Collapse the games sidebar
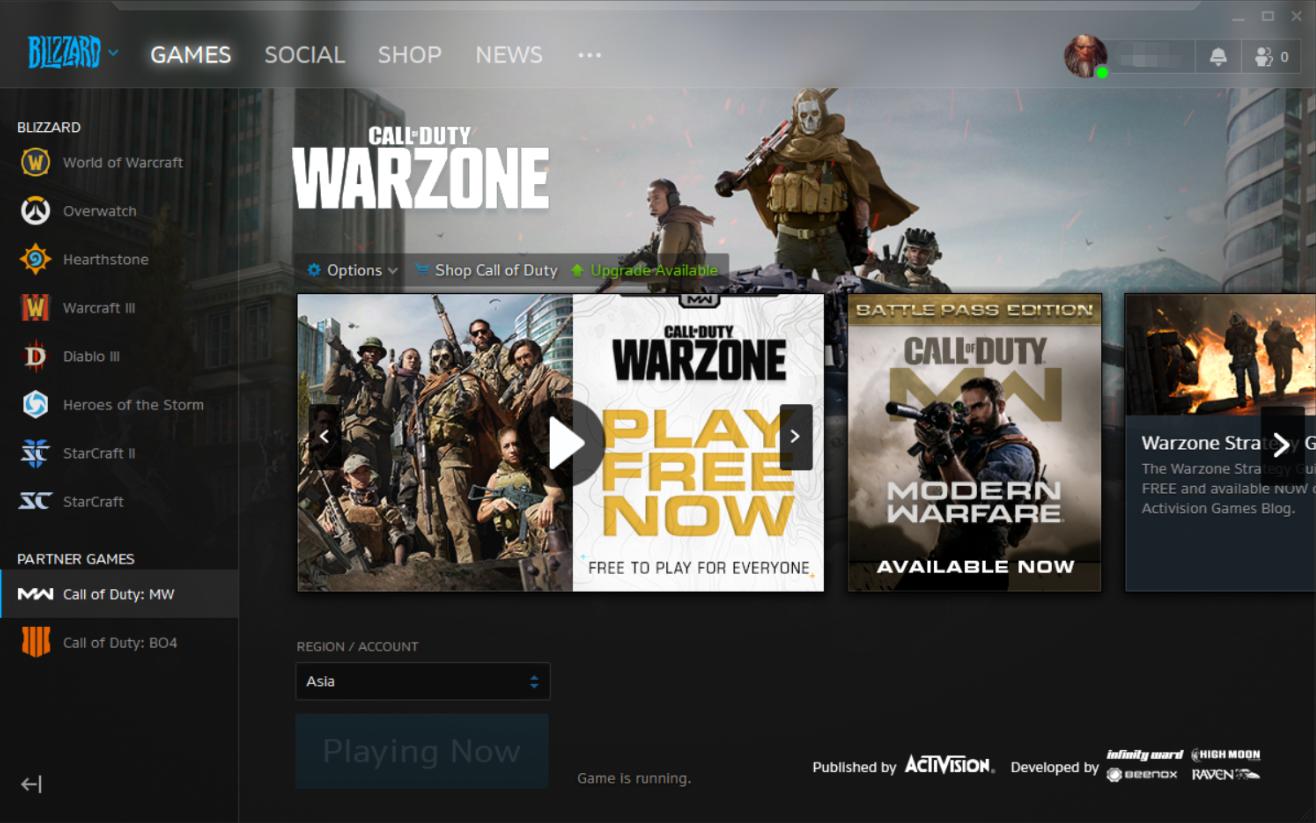The height and width of the screenshot is (823, 1316). tap(31, 784)
